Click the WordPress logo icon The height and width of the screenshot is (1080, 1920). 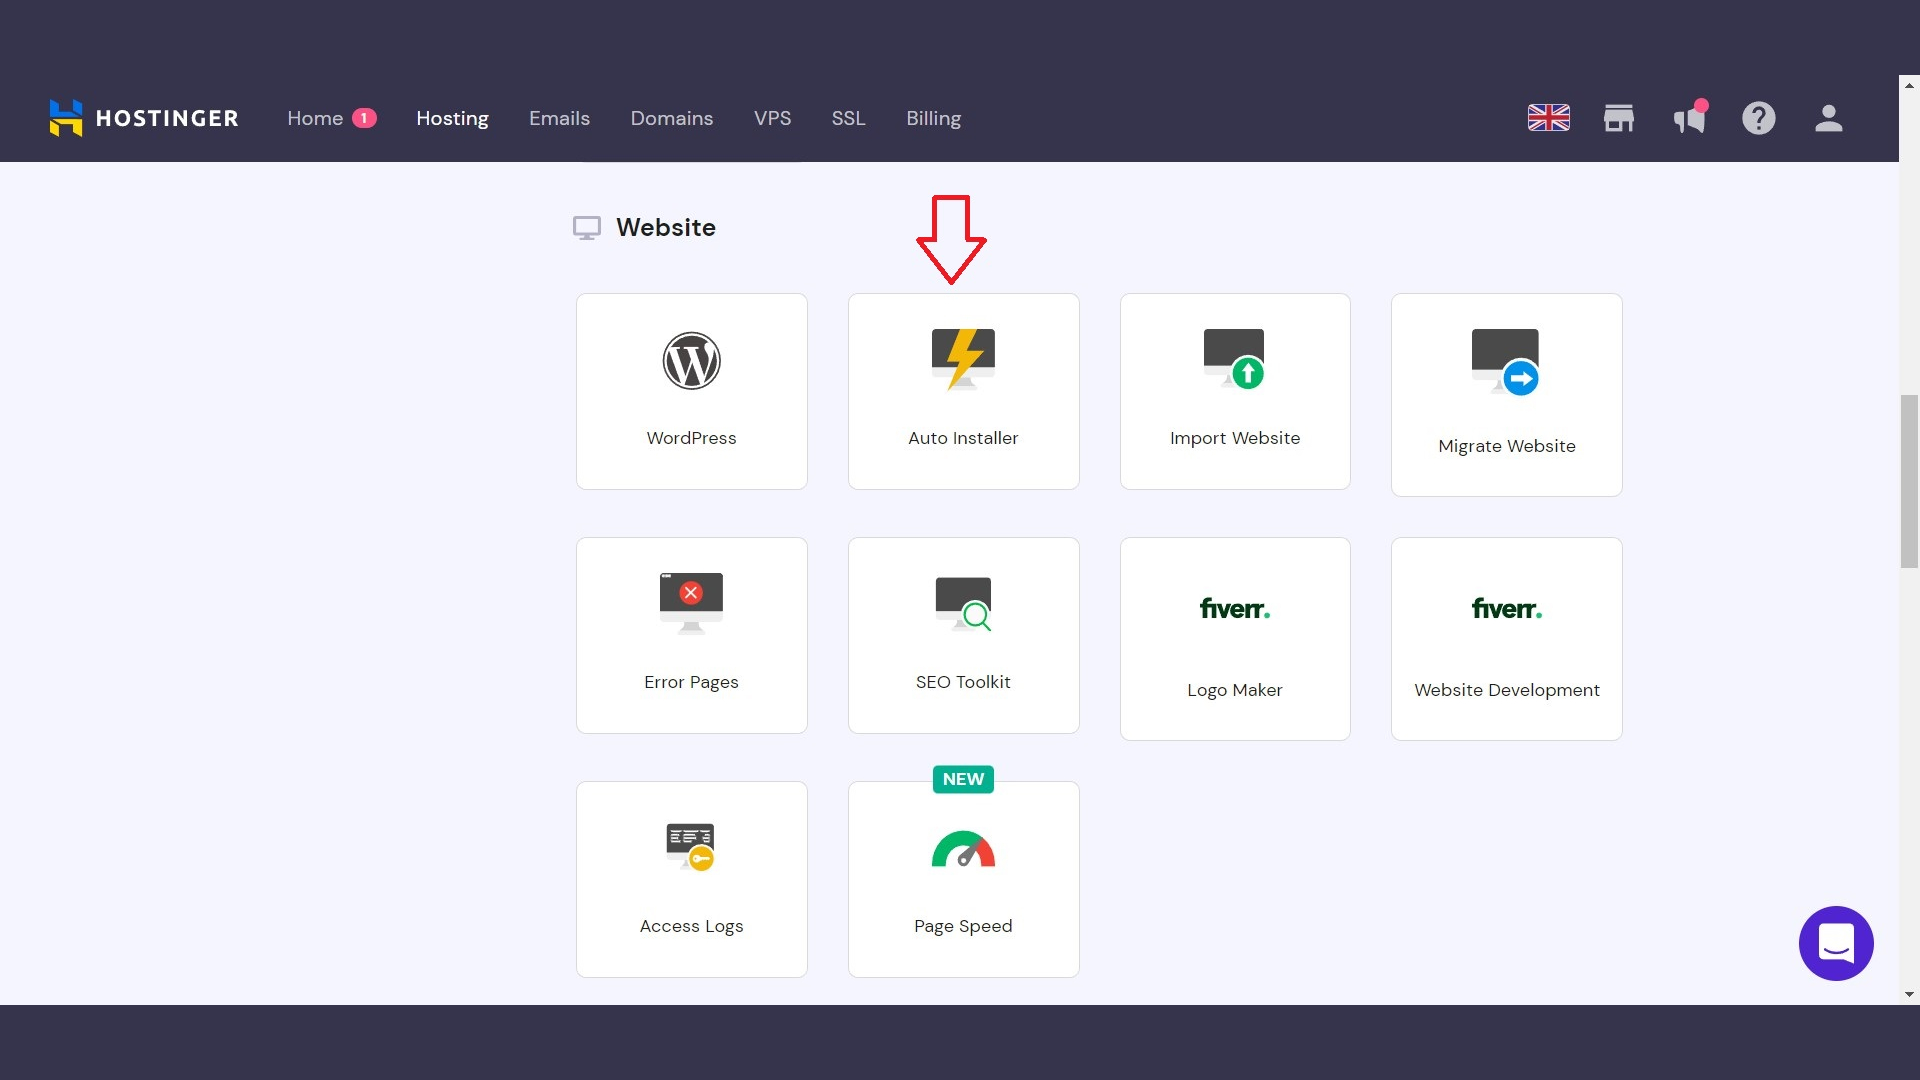pyautogui.click(x=691, y=361)
